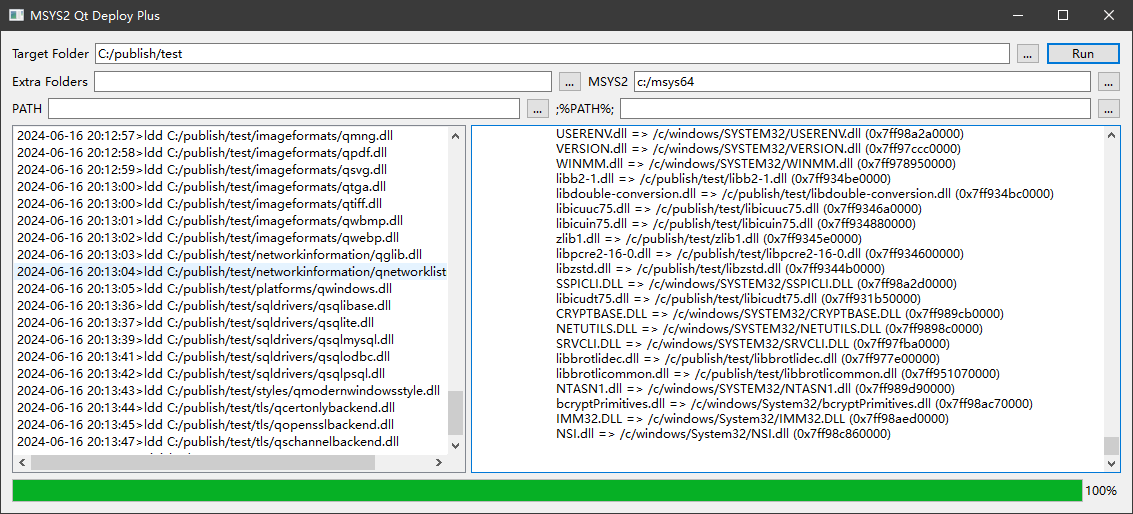Click the WINMM.dll output line
The width and height of the screenshot is (1133, 514).
tap(756, 164)
